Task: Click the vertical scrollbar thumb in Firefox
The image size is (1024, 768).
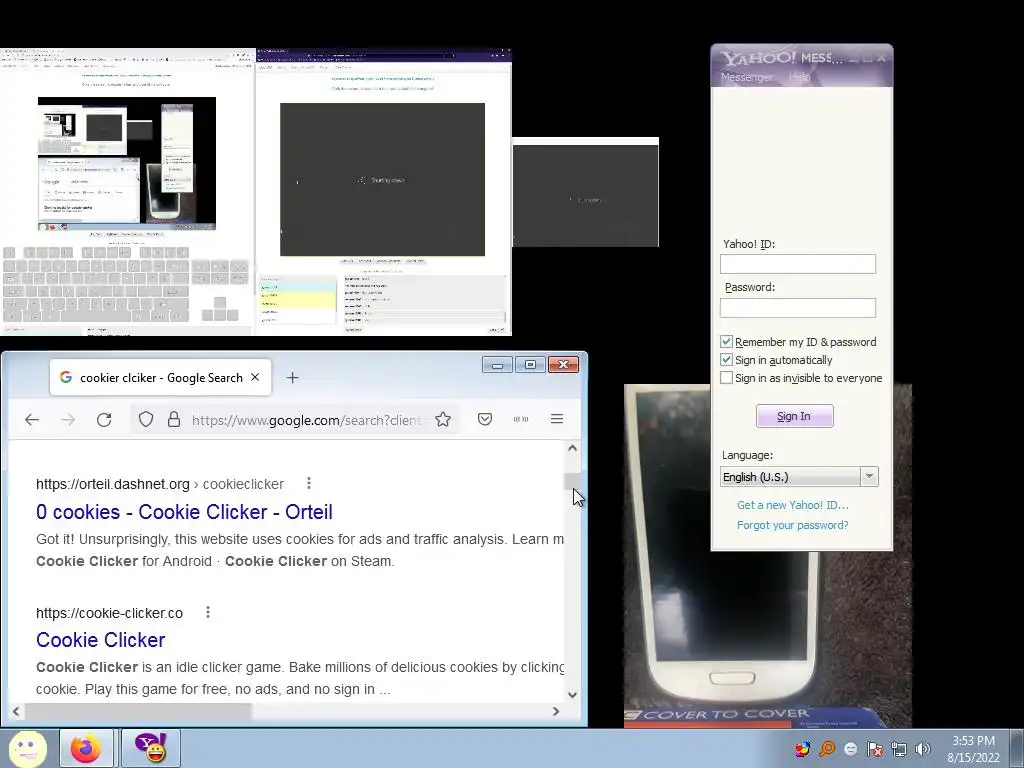Action: (572, 481)
